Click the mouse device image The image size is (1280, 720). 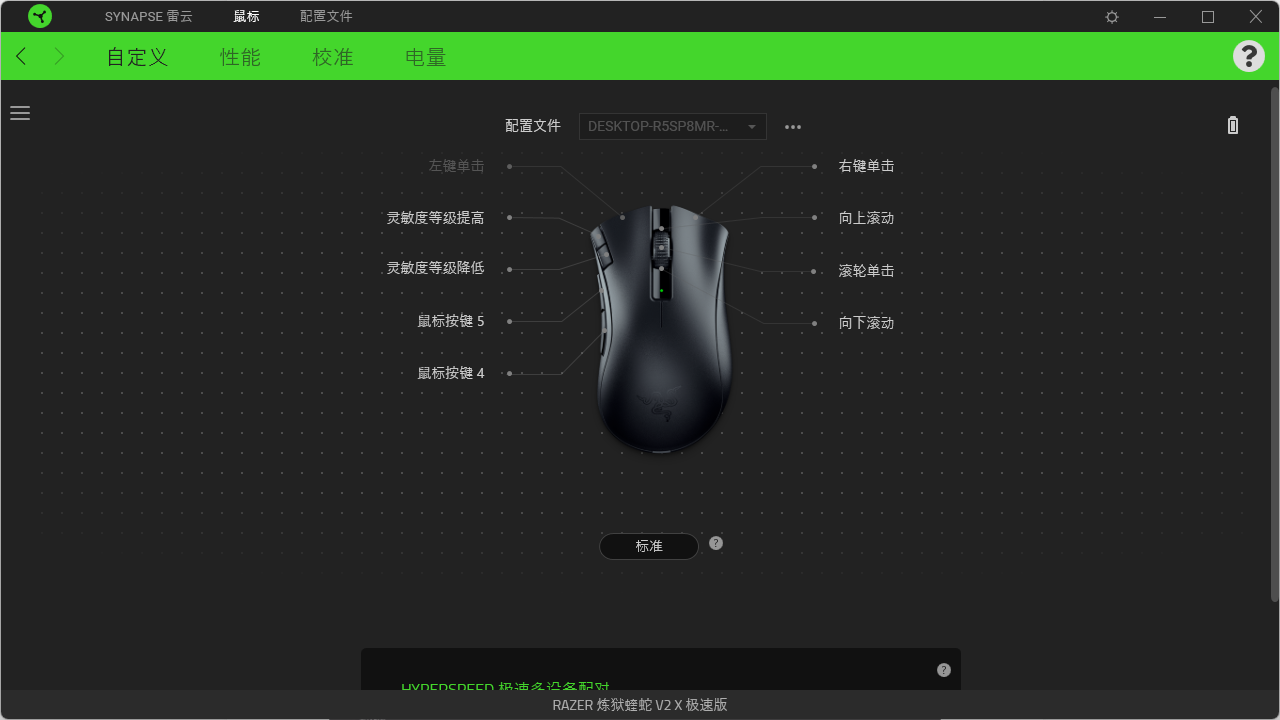coord(661,328)
